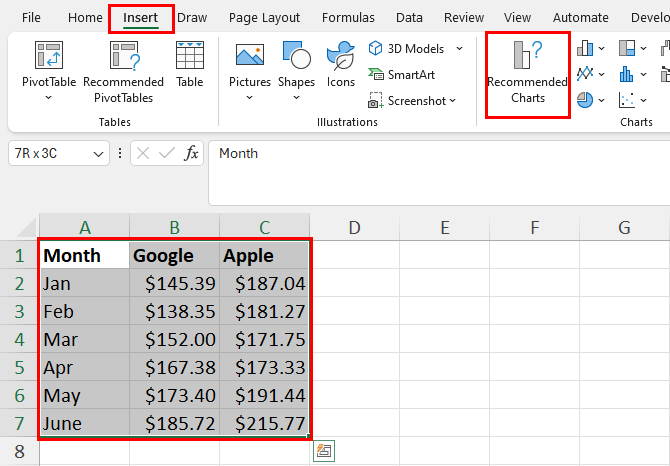Expand the column chart dropdown arrow
670x466 pixels.
click(601, 49)
